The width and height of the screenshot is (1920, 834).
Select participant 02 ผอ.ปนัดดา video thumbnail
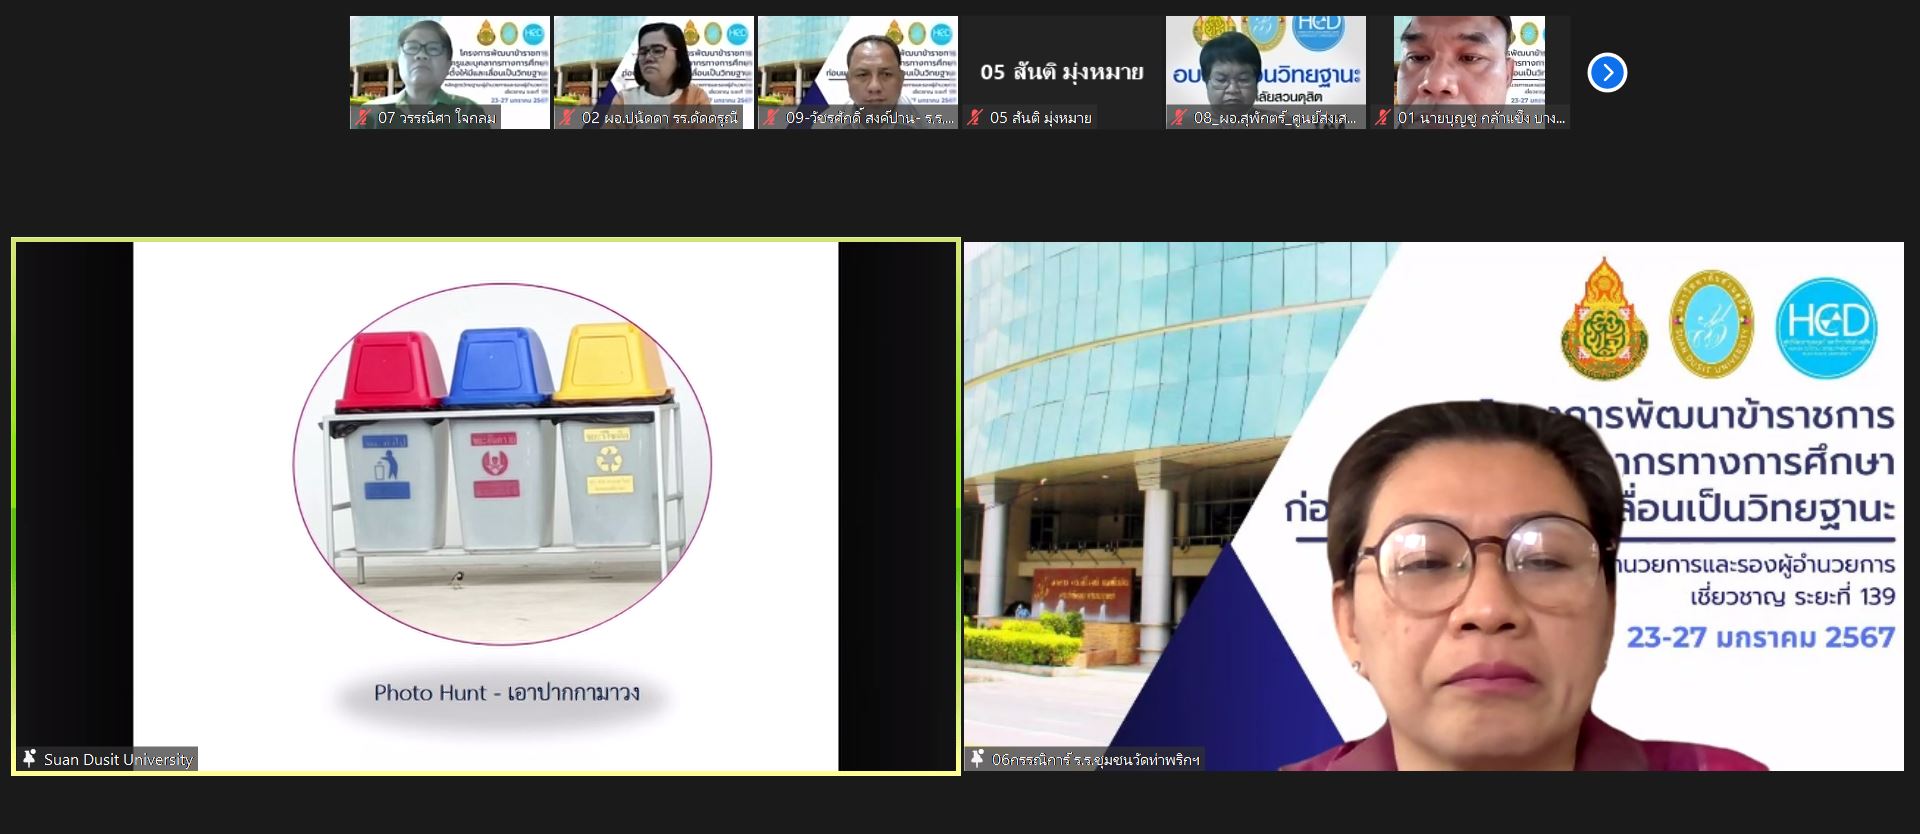tap(653, 62)
